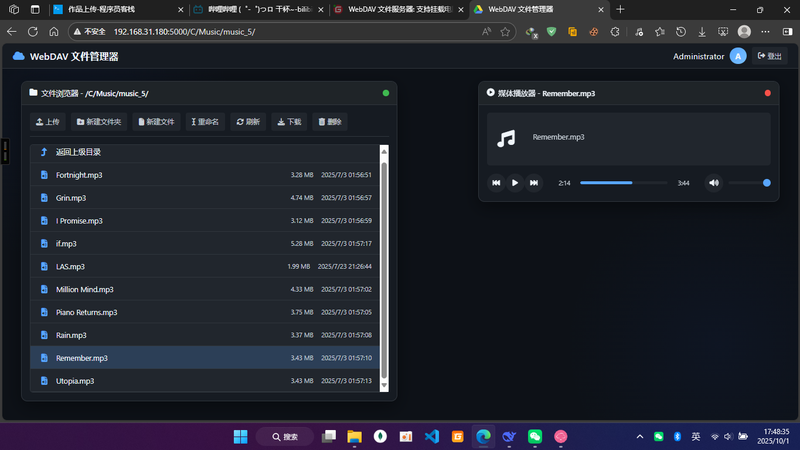Go back via 返回上级目录 row

pyautogui.click(x=205, y=152)
